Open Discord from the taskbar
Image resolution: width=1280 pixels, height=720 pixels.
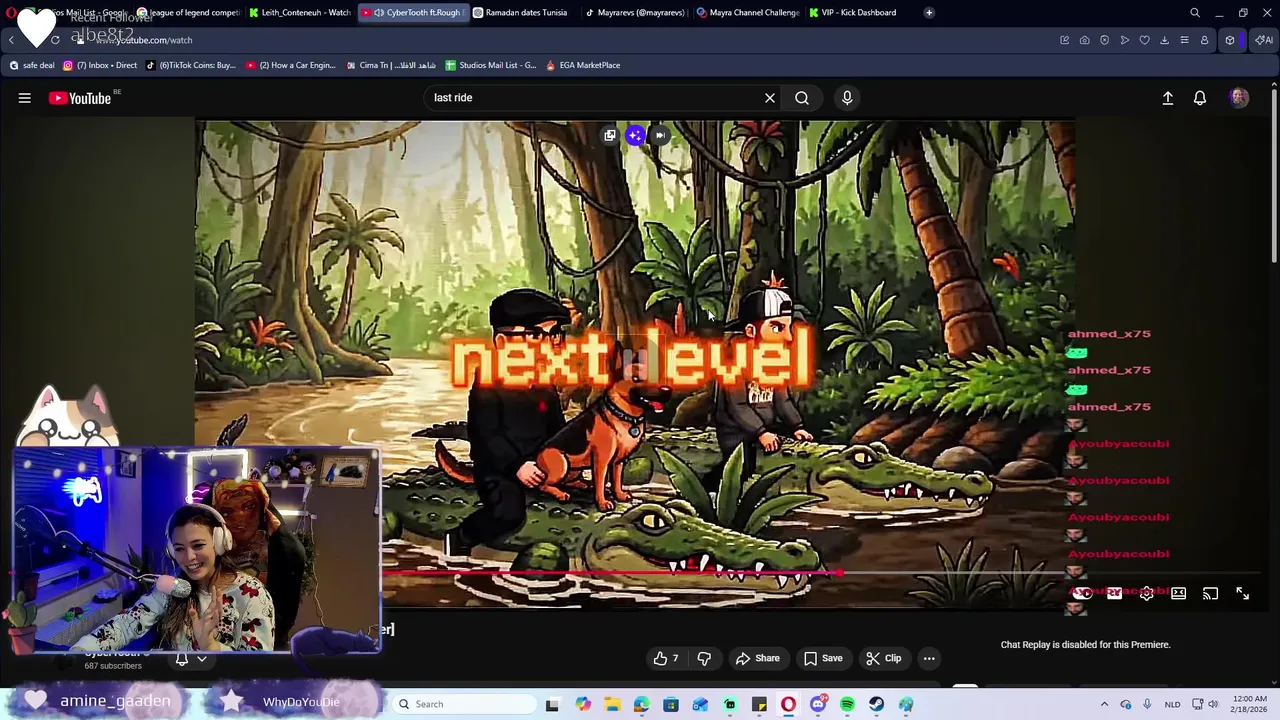tap(818, 704)
